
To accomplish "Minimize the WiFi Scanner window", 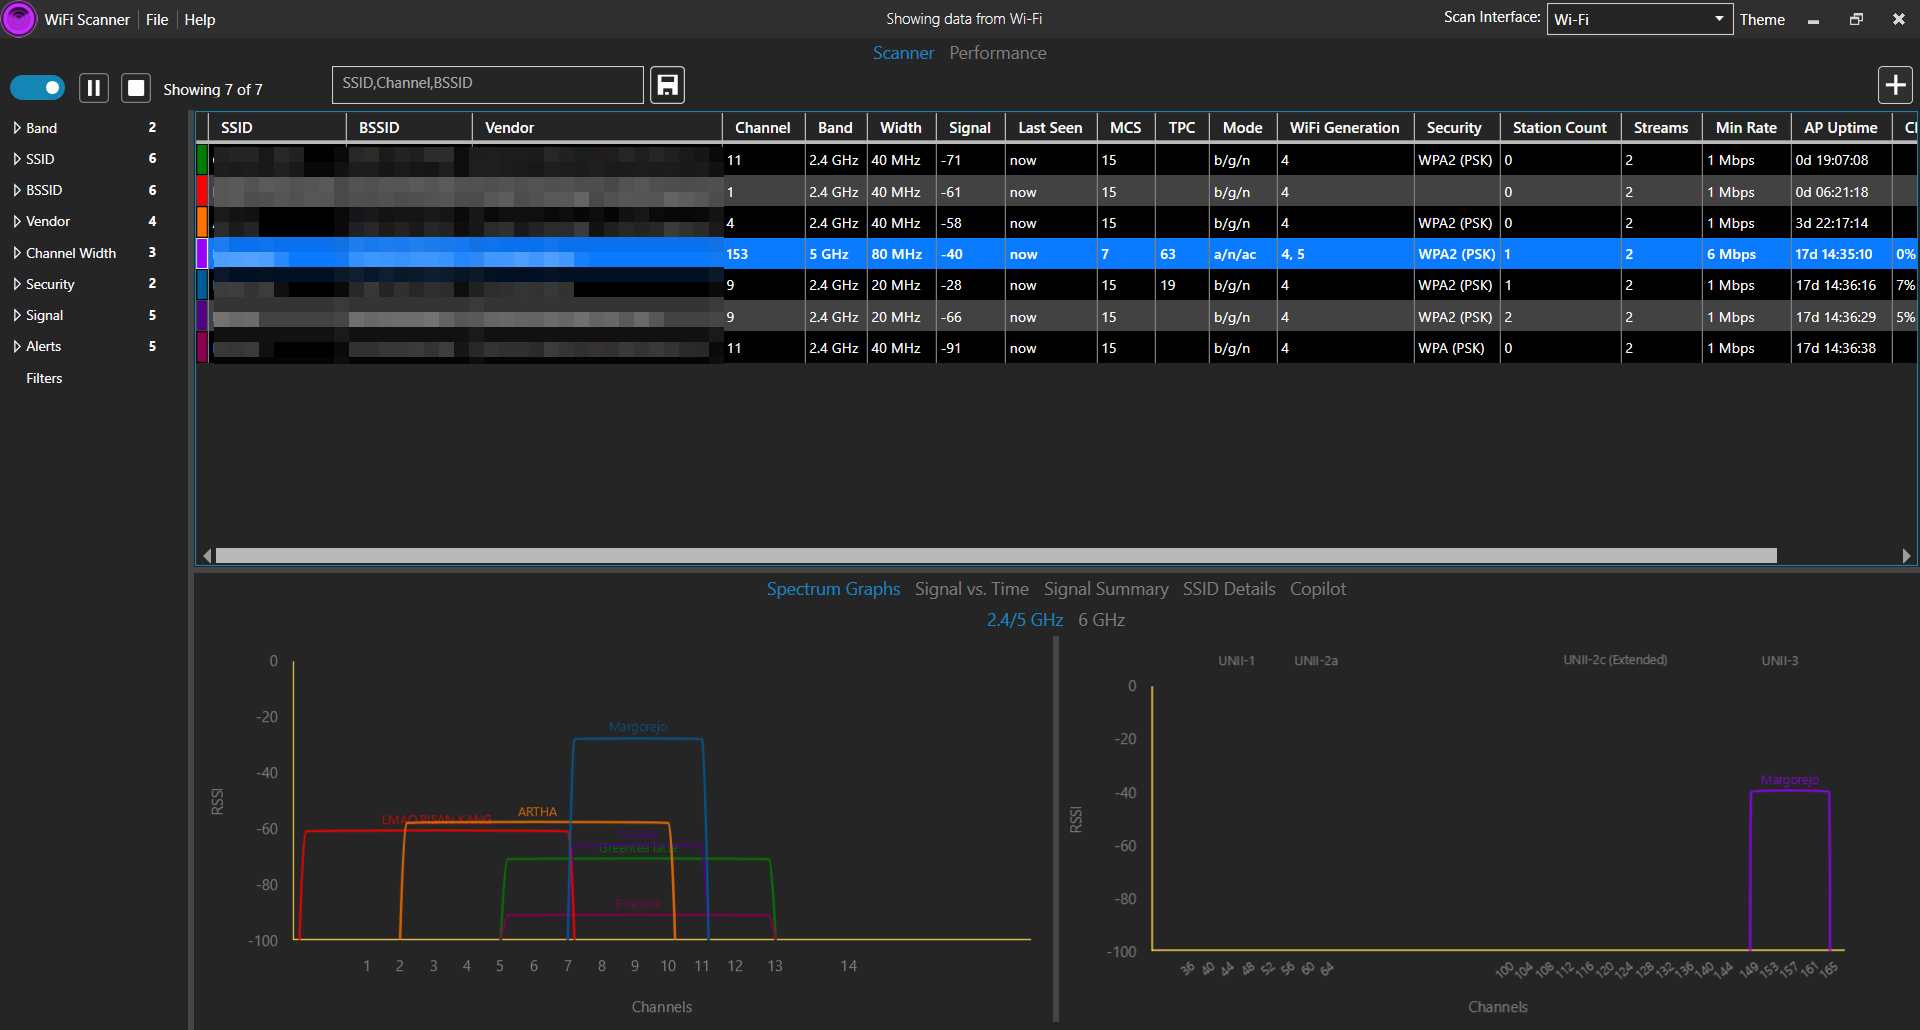I will coord(1813,20).
